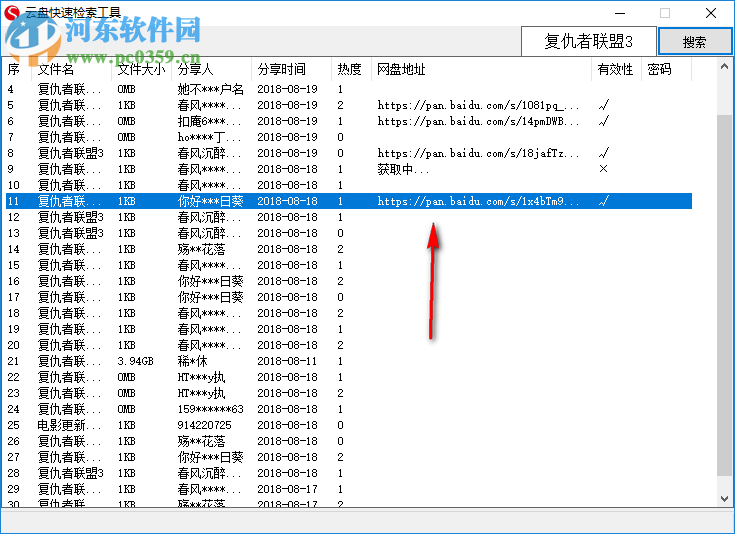Viewport: 735px width, 534px height.
Task: Select row 27 shared by 你好***日葵
Action: click(x=349, y=457)
